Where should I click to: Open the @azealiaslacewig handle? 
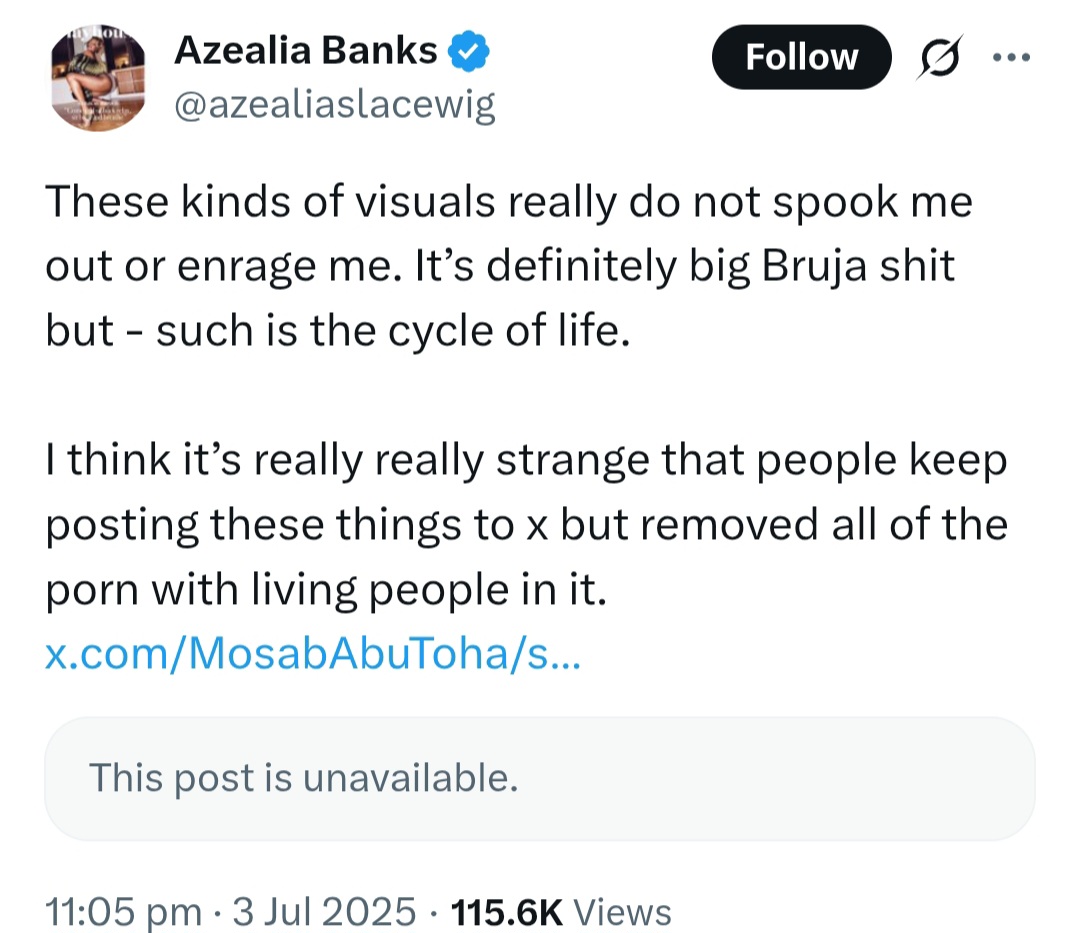[335, 104]
